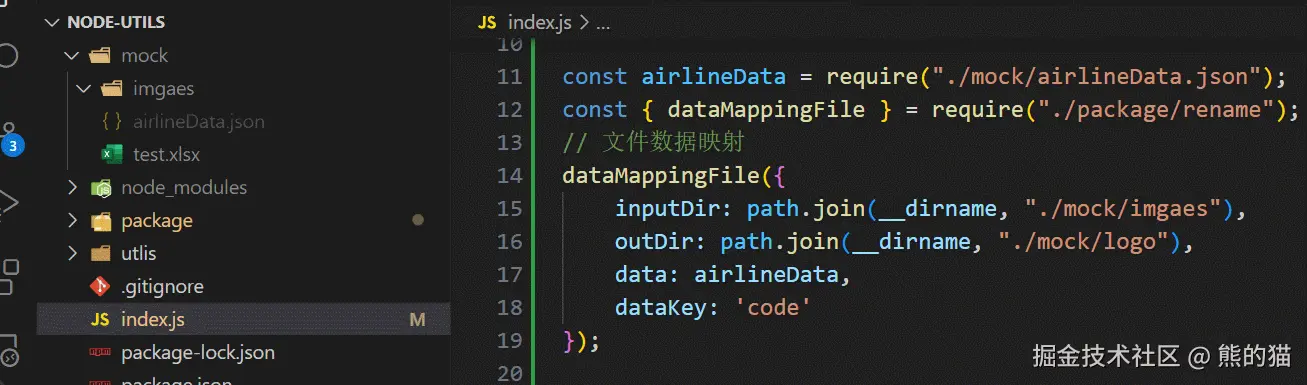The image size is (1307, 385).
Task: Open airlineData.json in explorer
Action: (x=199, y=121)
